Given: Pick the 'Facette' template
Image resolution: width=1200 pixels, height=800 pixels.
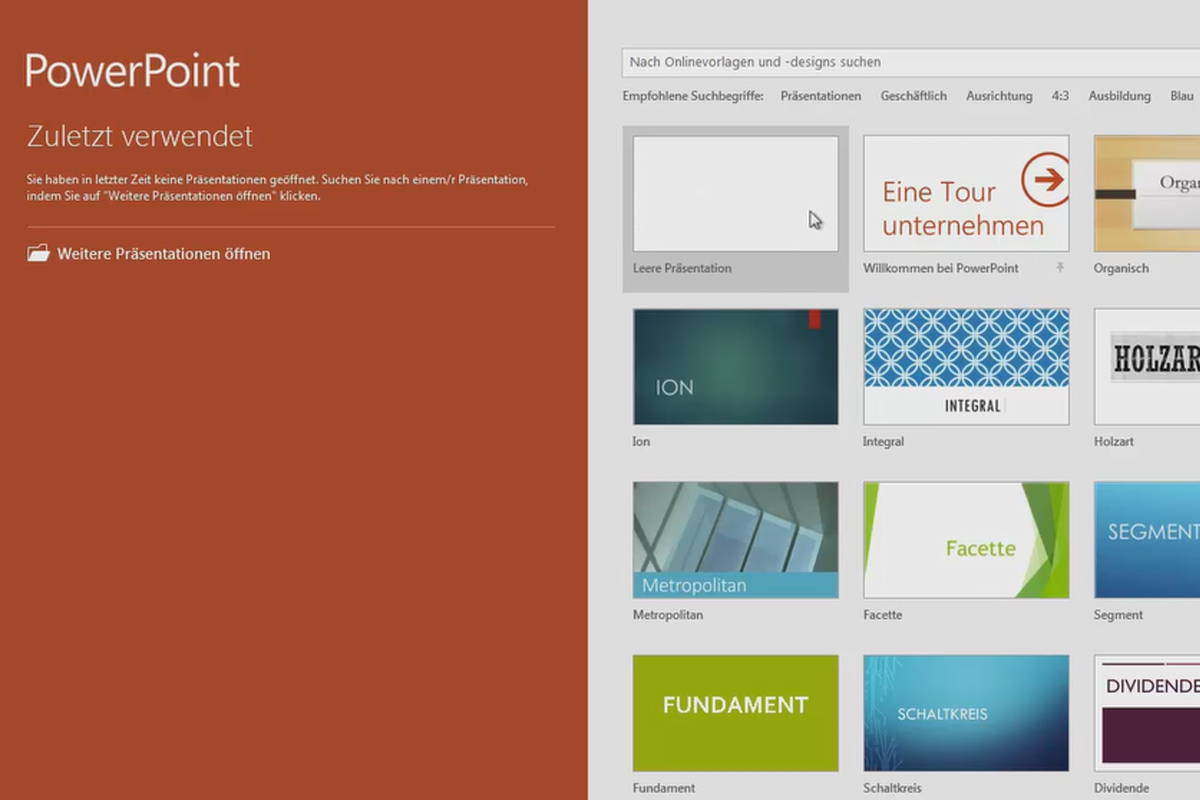Looking at the screenshot, I should pos(965,539).
